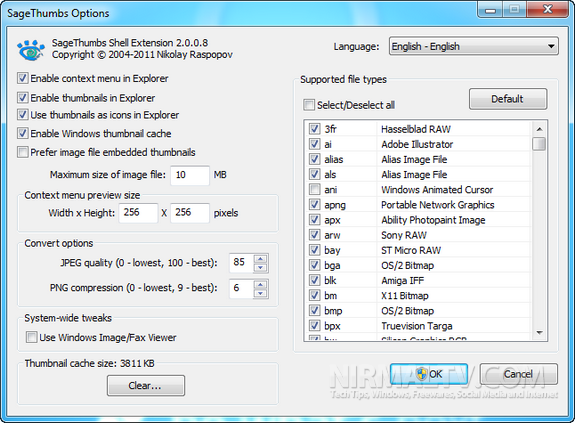Uncheck the bm X11 Bitmap checkbox
Image resolution: width=575 pixels, height=423 pixels.
click(314, 295)
